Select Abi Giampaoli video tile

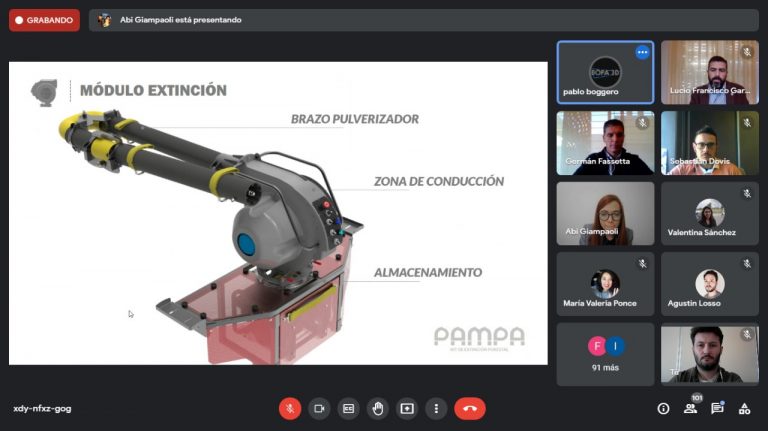pos(605,214)
